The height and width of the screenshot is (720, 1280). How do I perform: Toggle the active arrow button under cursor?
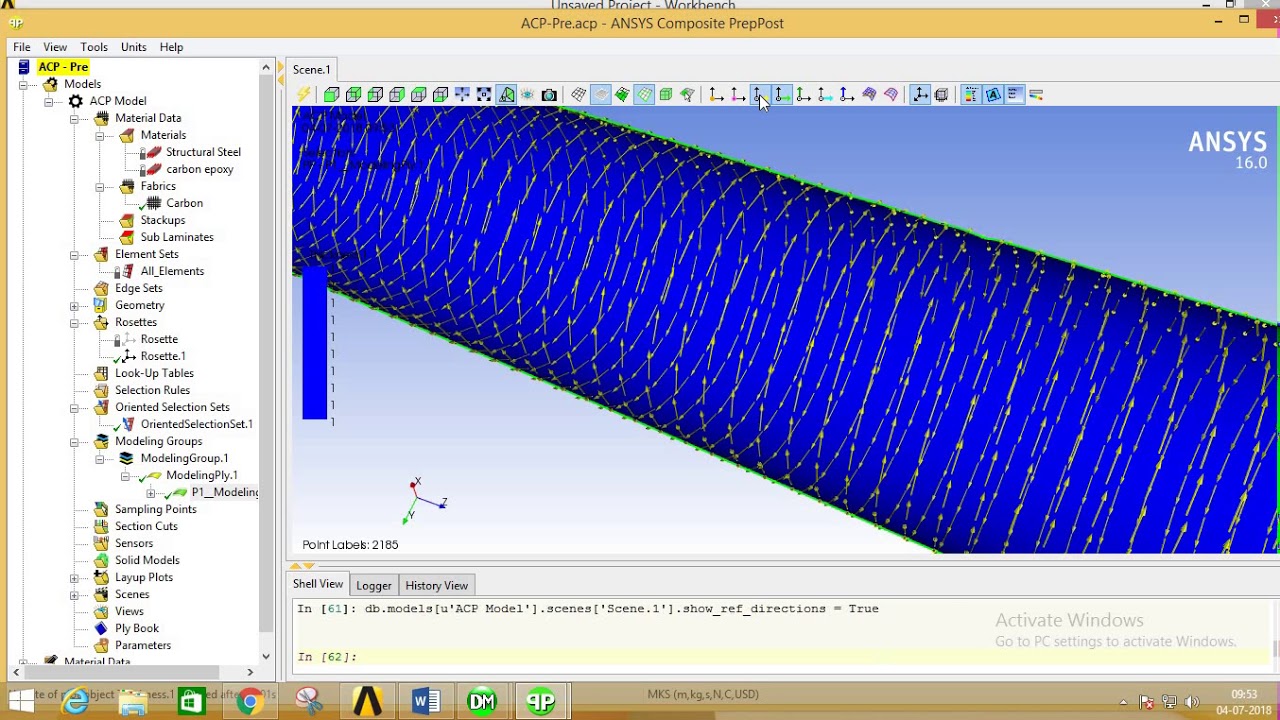click(x=760, y=95)
